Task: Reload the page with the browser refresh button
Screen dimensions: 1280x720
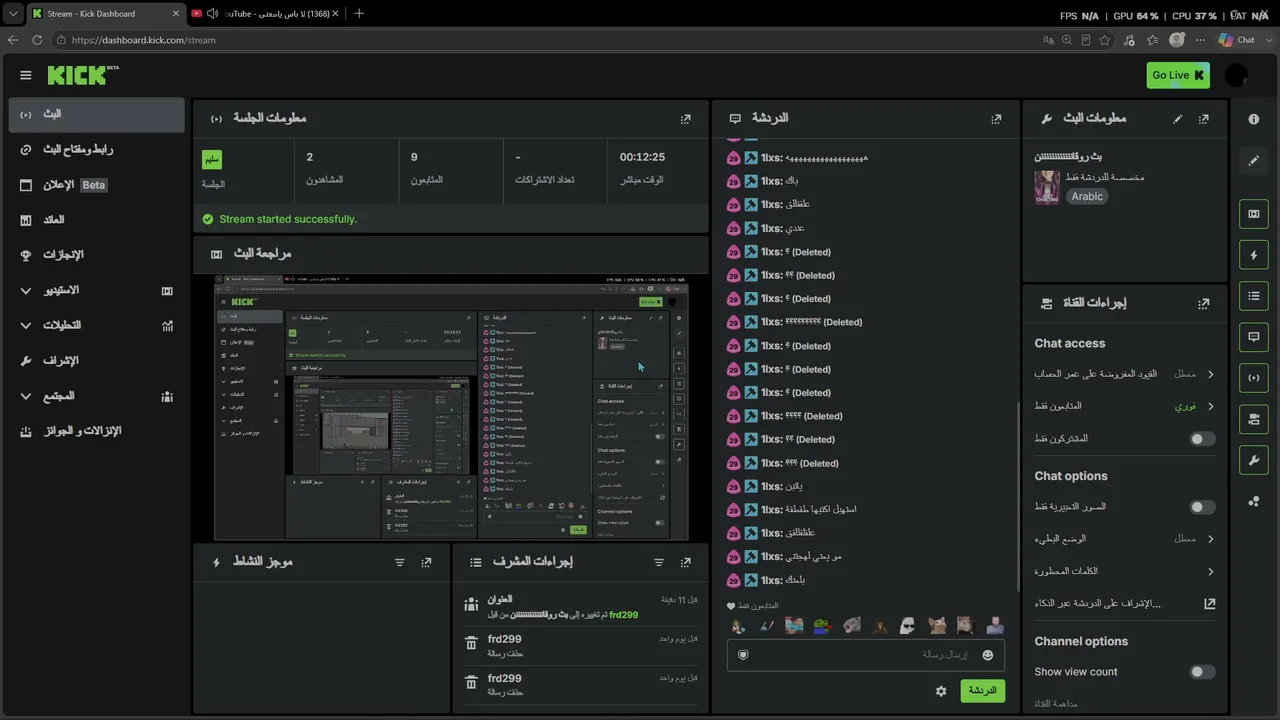Action: pyautogui.click(x=37, y=40)
